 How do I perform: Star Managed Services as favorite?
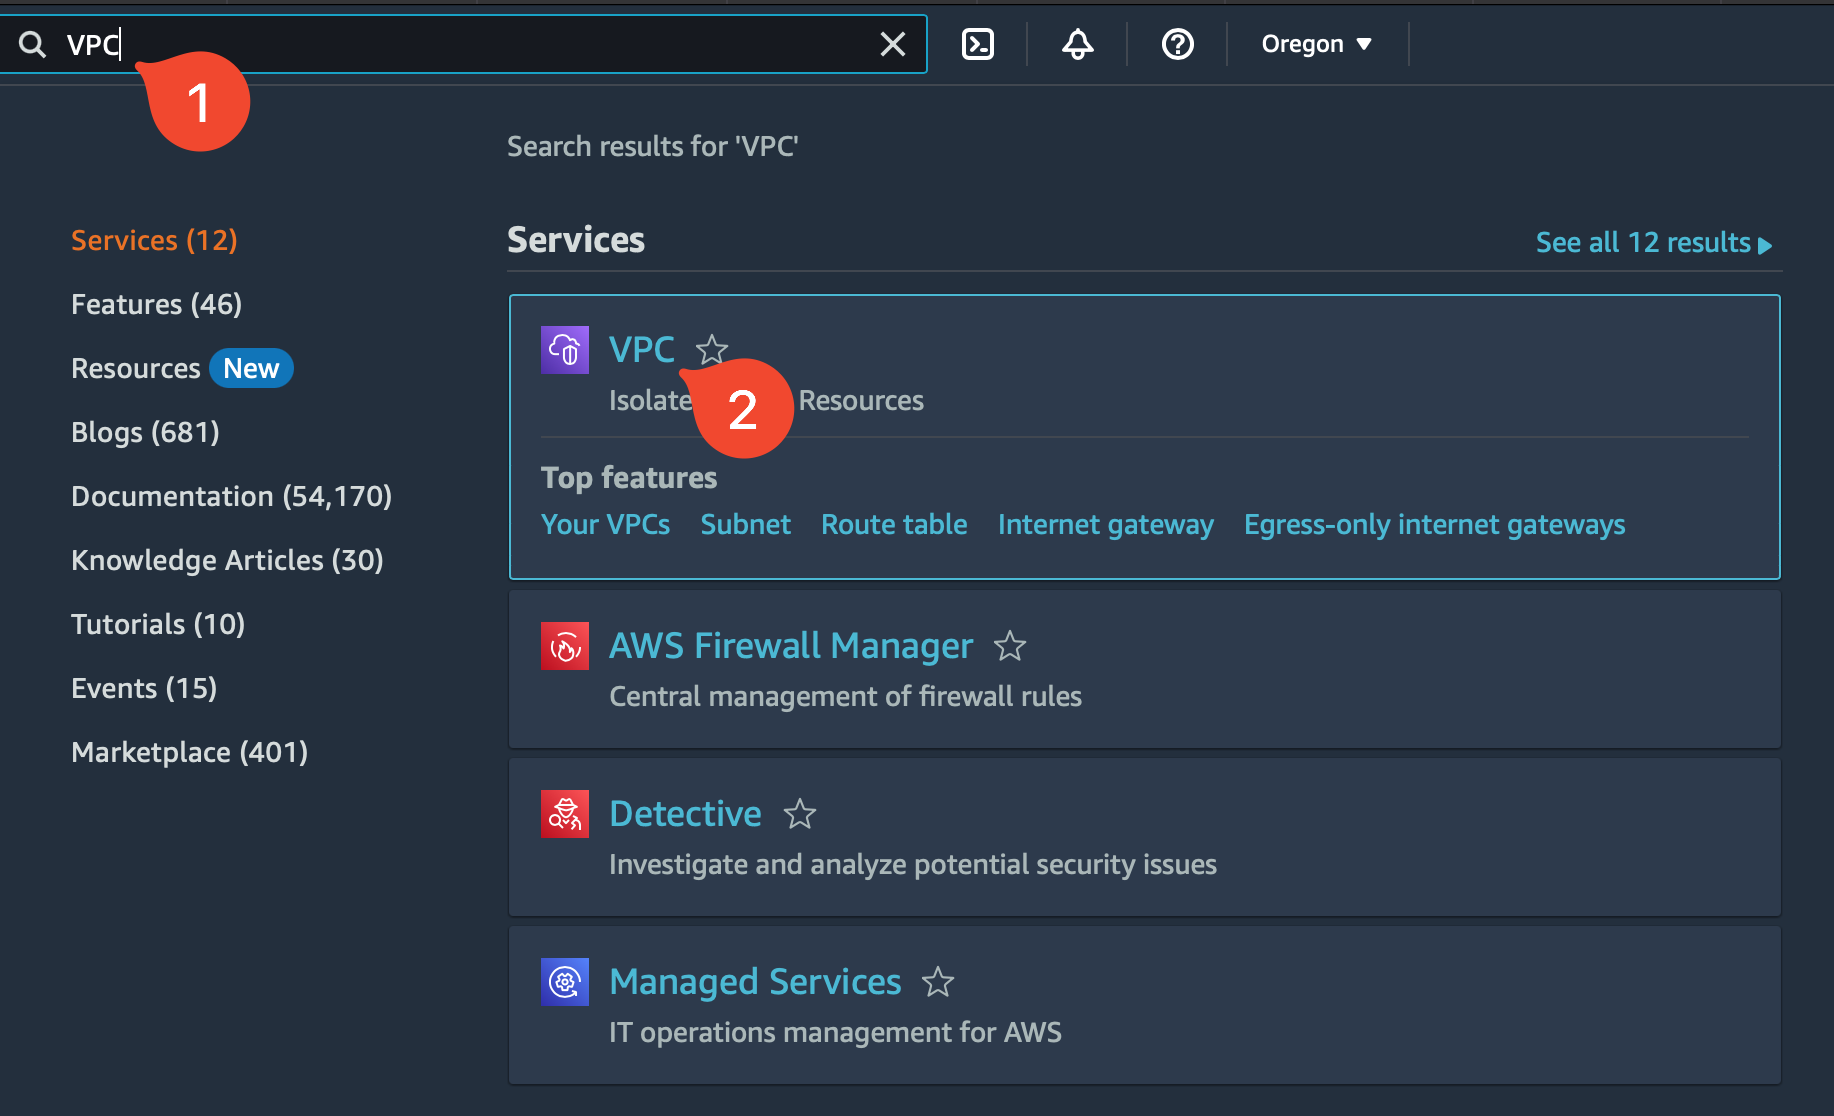[938, 983]
